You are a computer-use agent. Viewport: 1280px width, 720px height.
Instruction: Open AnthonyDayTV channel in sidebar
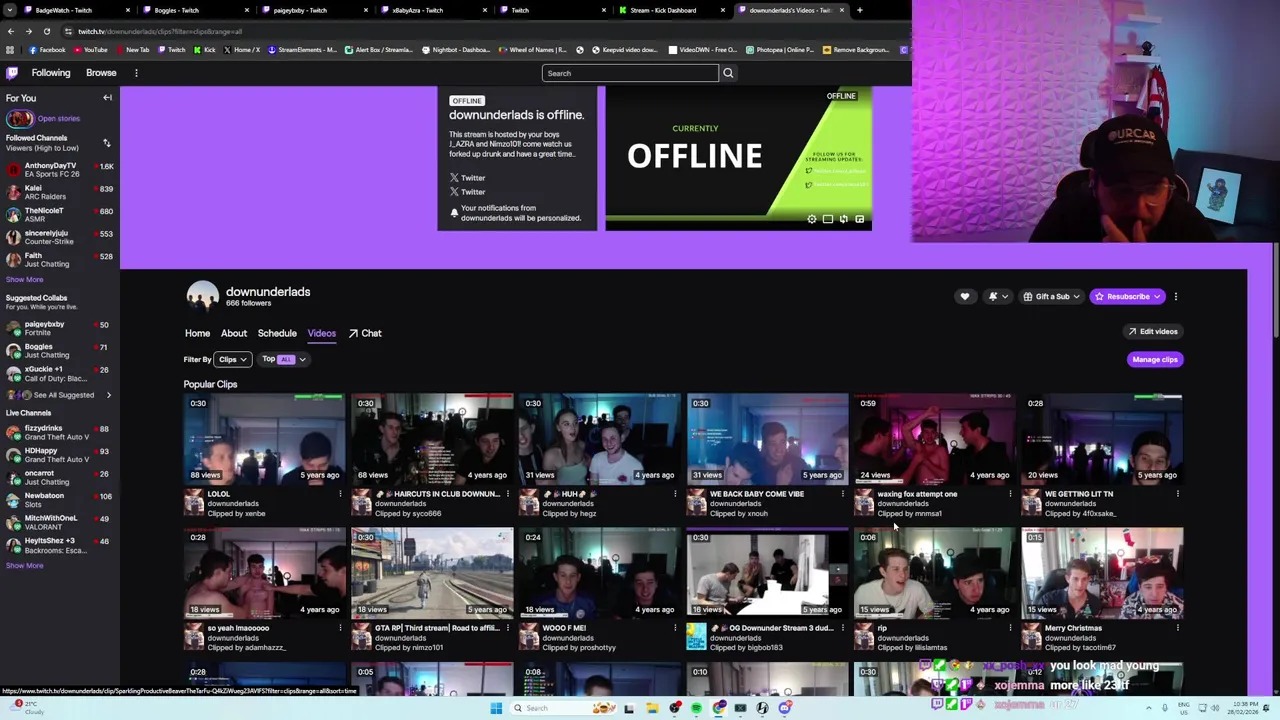59,170
